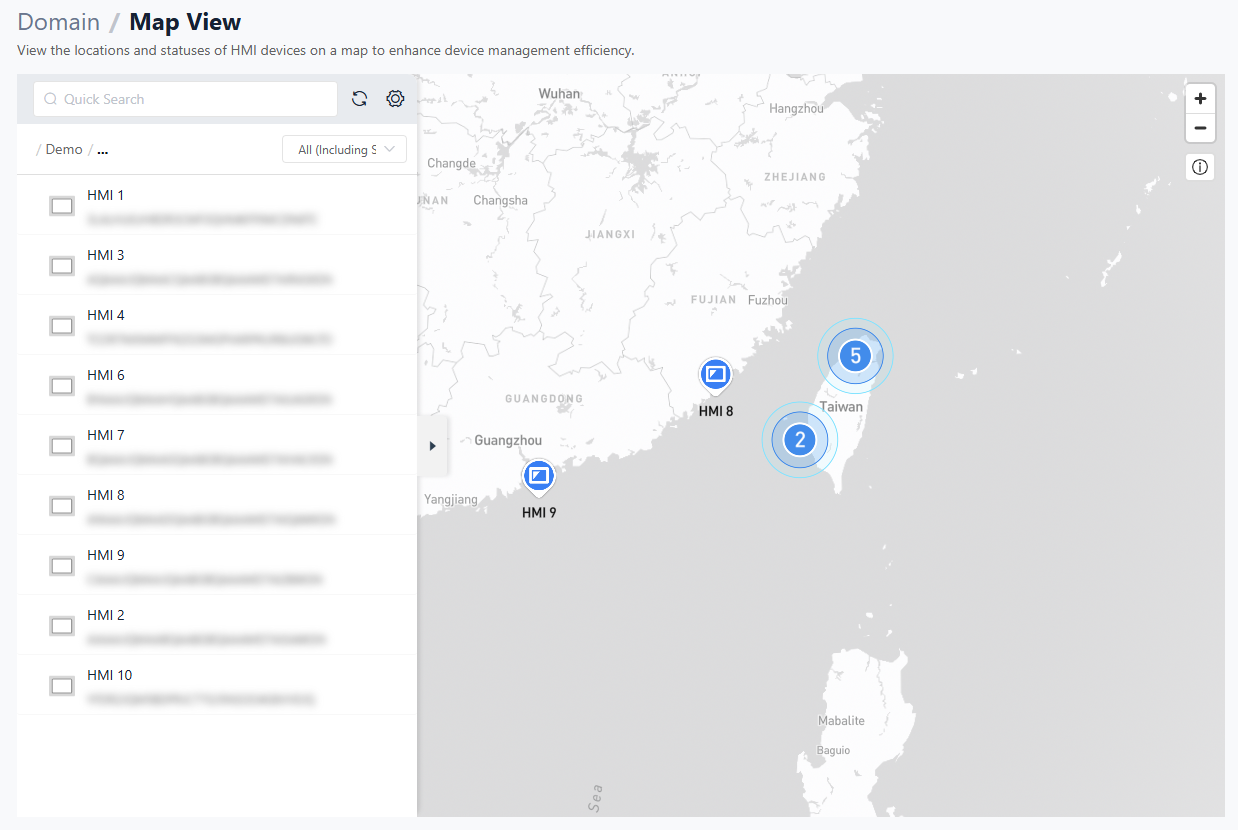Viewport: 1238px width, 830px height.
Task: Expand the ellipsis in breadcrumb path
Action: tap(103, 150)
